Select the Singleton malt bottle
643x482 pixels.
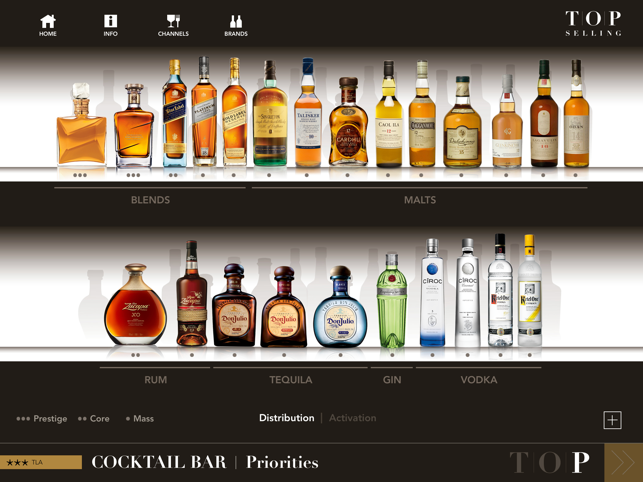coord(270,114)
